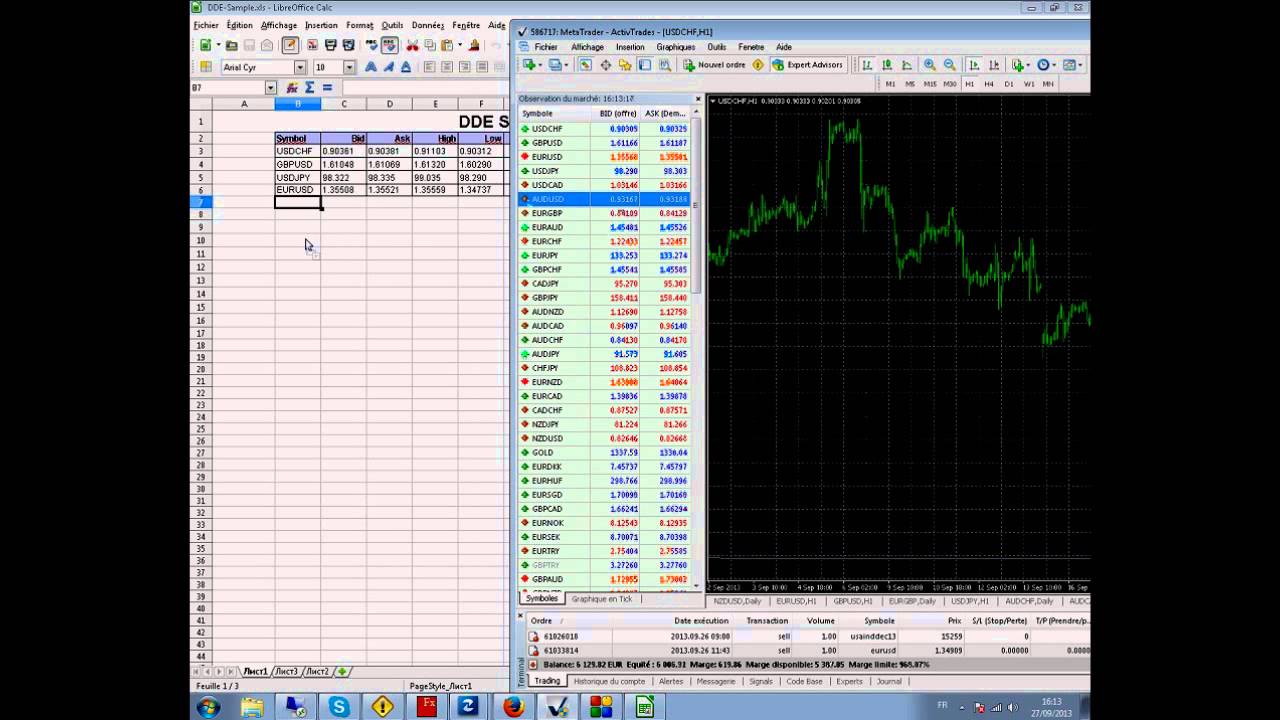The height and width of the screenshot is (720, 1280).
Task: Open the Code Base terminal tab
Action: coord(804,681)
